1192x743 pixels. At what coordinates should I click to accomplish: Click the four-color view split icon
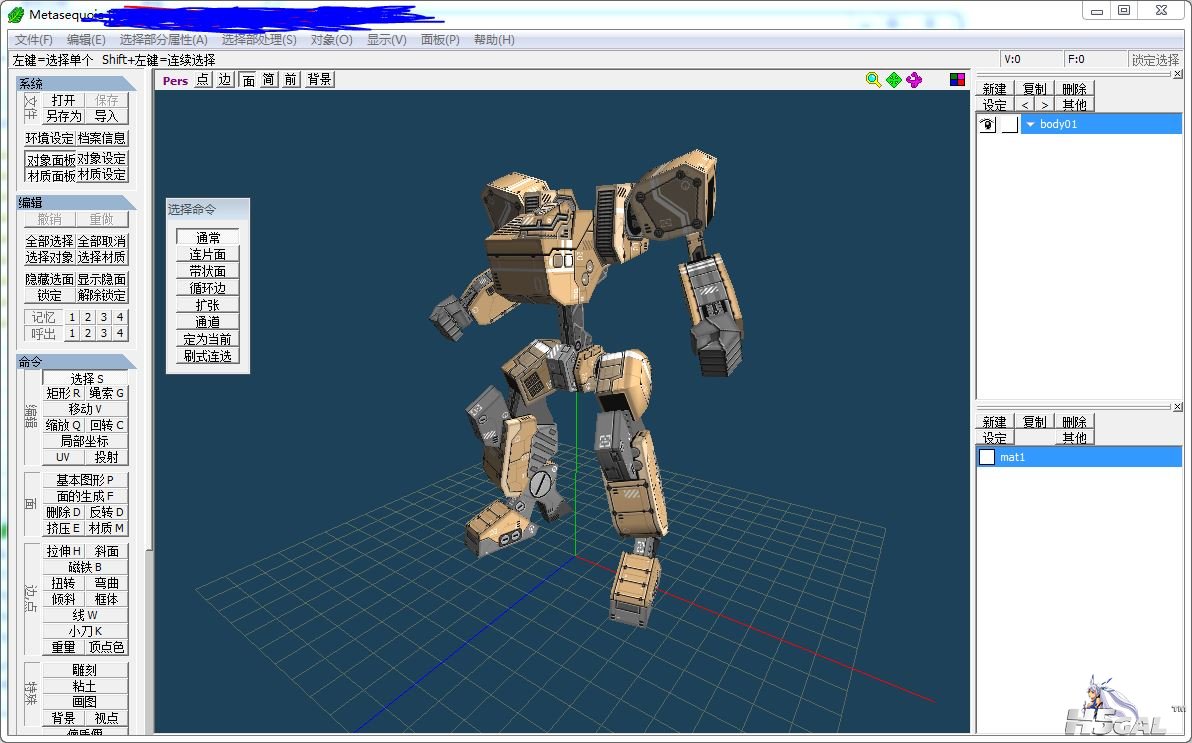tap(957, 80)
